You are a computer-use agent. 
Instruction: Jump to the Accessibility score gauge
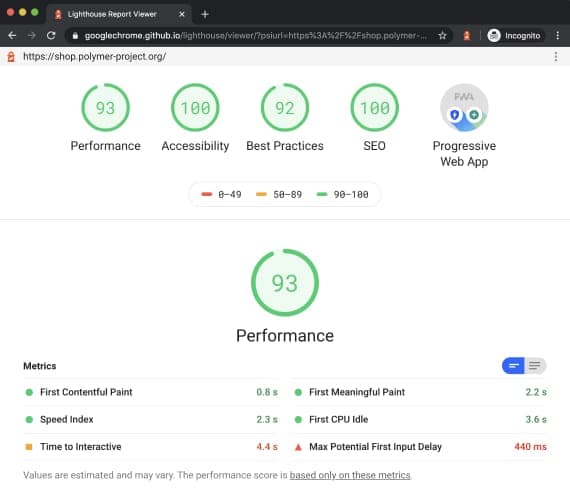coord(195,108)
